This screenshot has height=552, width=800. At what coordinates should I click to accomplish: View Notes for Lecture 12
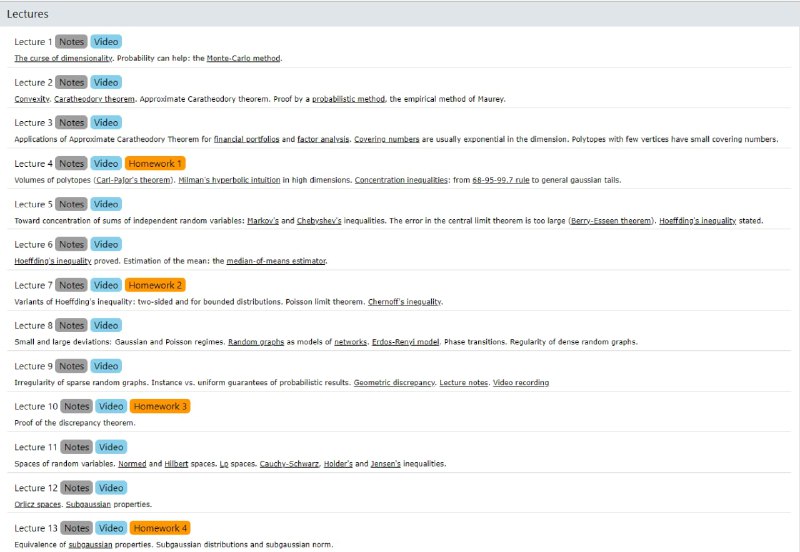(x=76, y=487)
